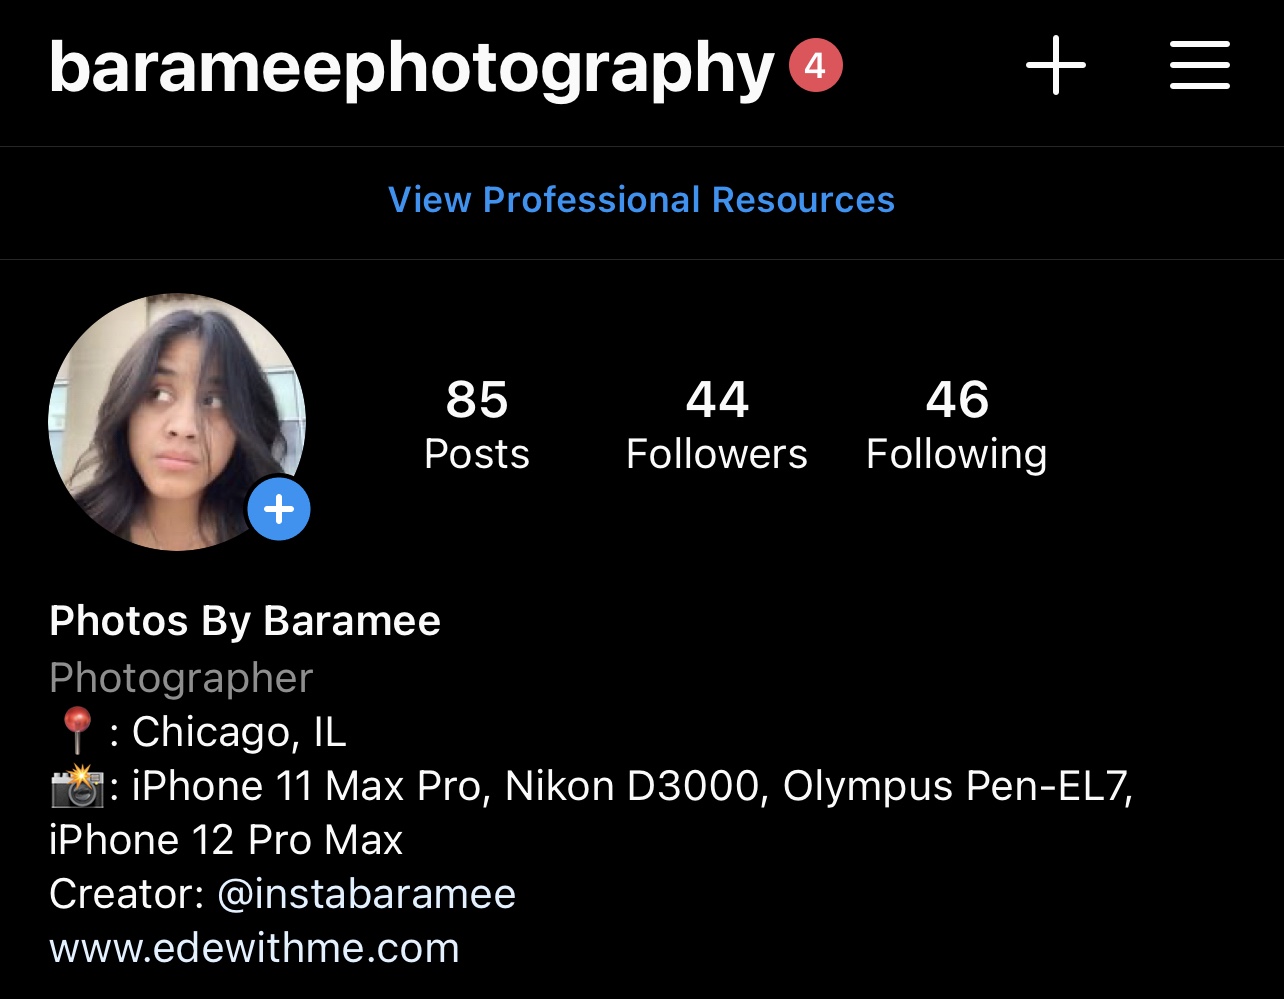The height and width of the screenshot is (999, 1284).
Task: View the 44 Followers list
Action: click(717, 424)
